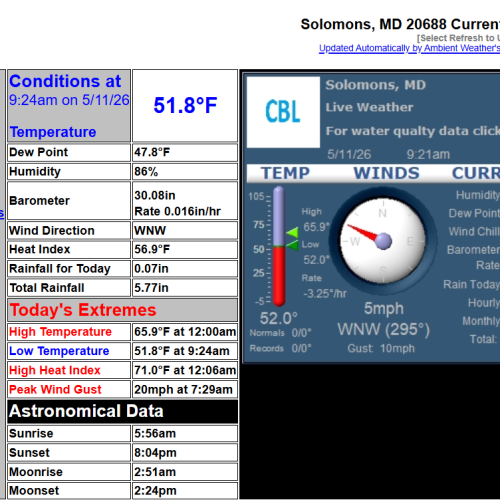The image size is (500, 500).
Task: Click the Records 0/0° text
Action: pos(280,348)
